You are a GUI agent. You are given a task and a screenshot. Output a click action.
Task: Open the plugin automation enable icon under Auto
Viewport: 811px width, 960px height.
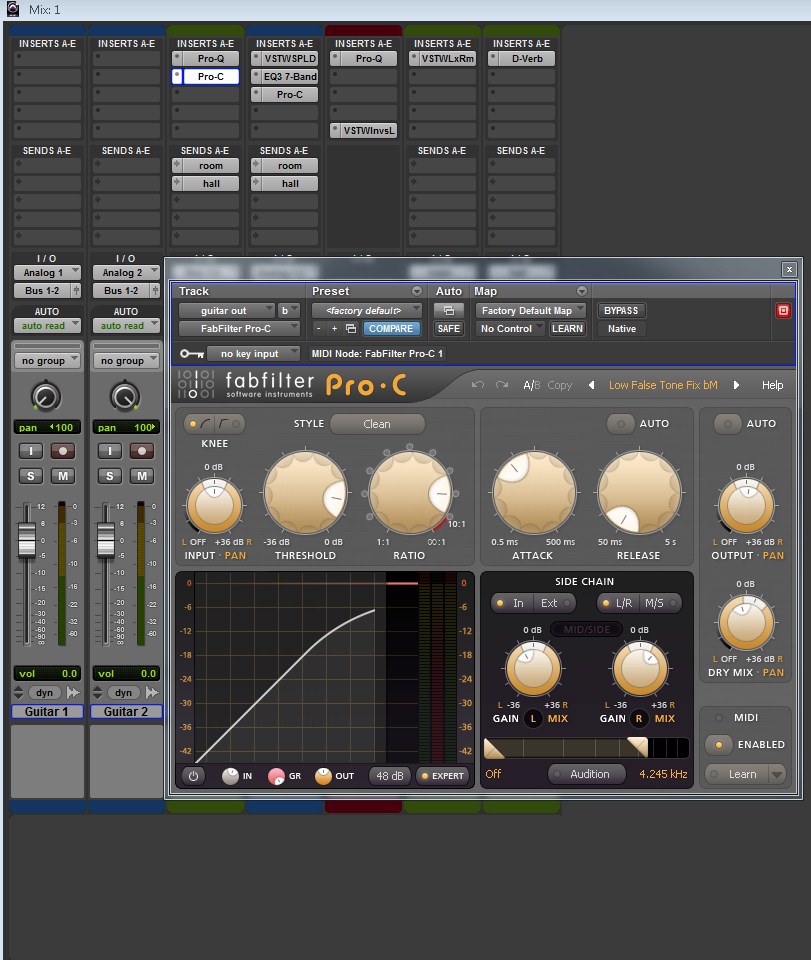click(x=449, y=310)
